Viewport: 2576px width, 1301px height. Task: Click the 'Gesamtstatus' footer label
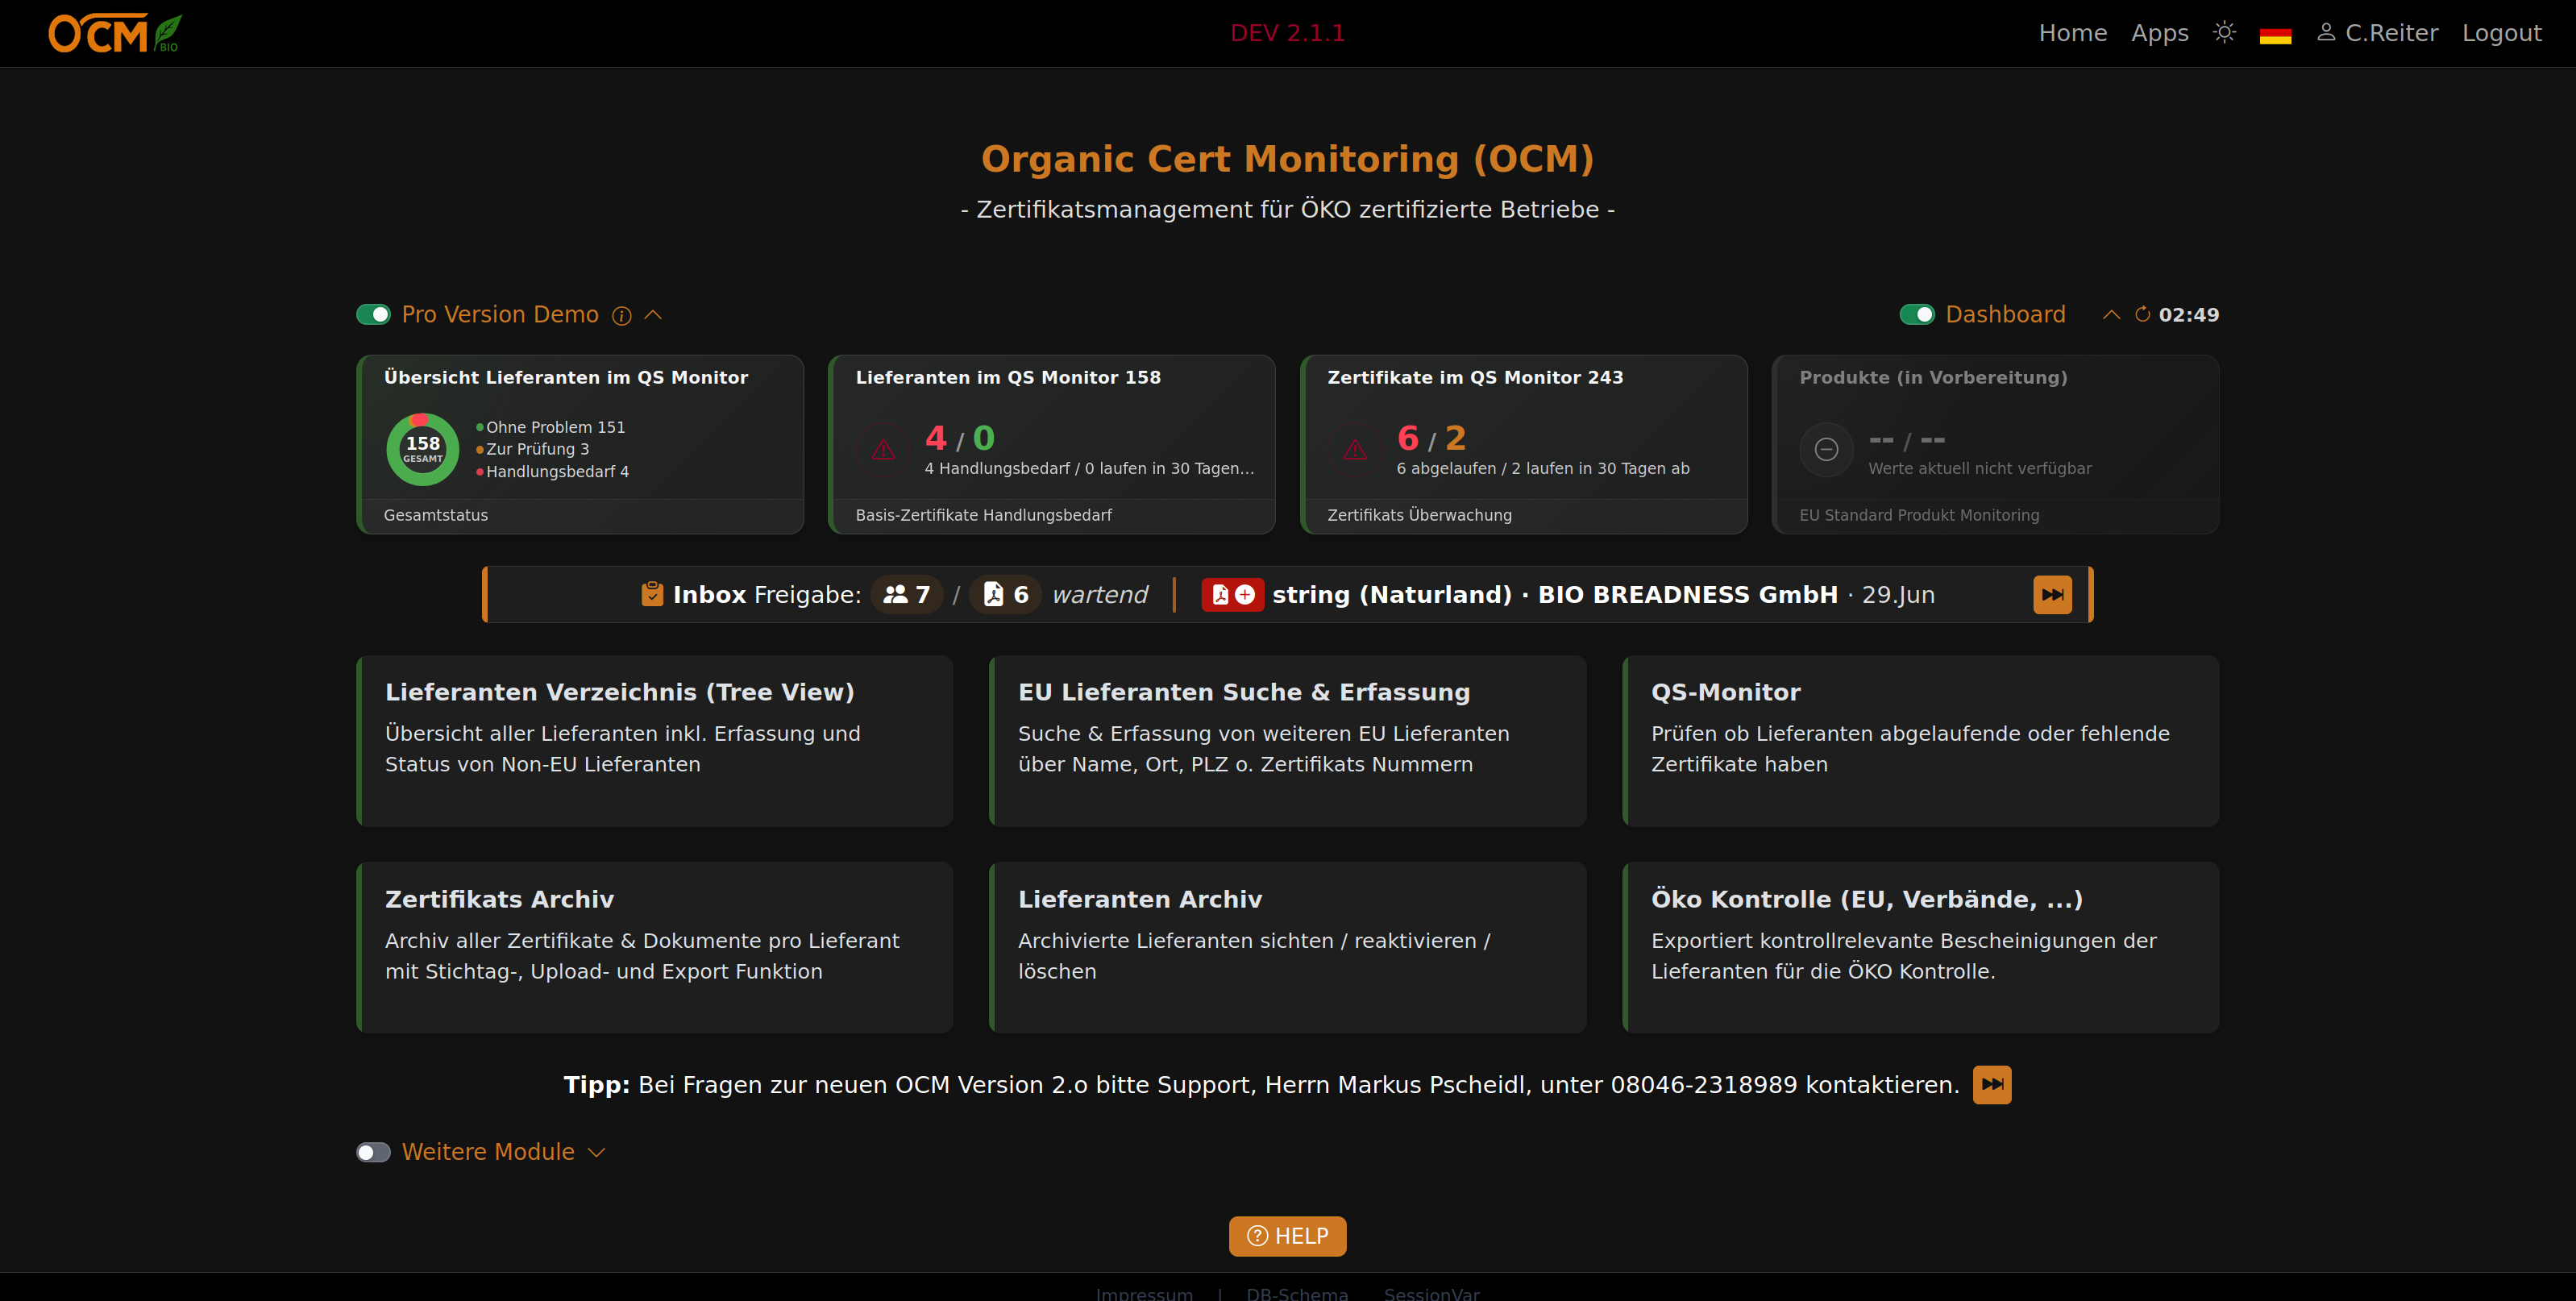click(436, 515)
